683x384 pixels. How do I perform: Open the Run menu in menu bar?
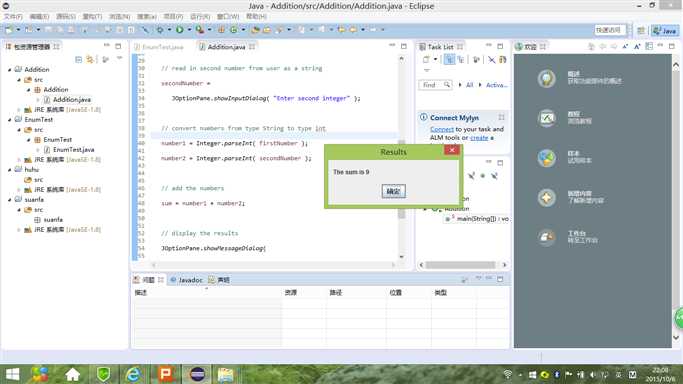[x=200, y=17]
